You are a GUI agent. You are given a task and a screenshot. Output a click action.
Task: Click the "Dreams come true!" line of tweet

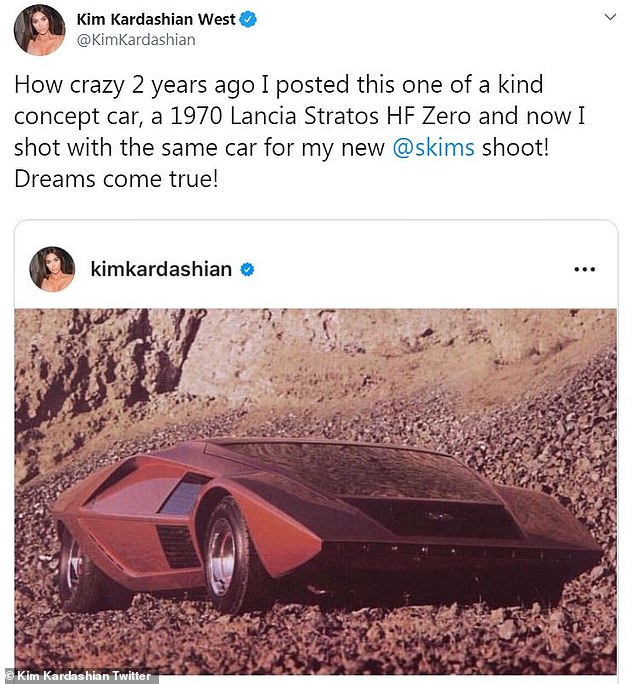tap(116, 179)
